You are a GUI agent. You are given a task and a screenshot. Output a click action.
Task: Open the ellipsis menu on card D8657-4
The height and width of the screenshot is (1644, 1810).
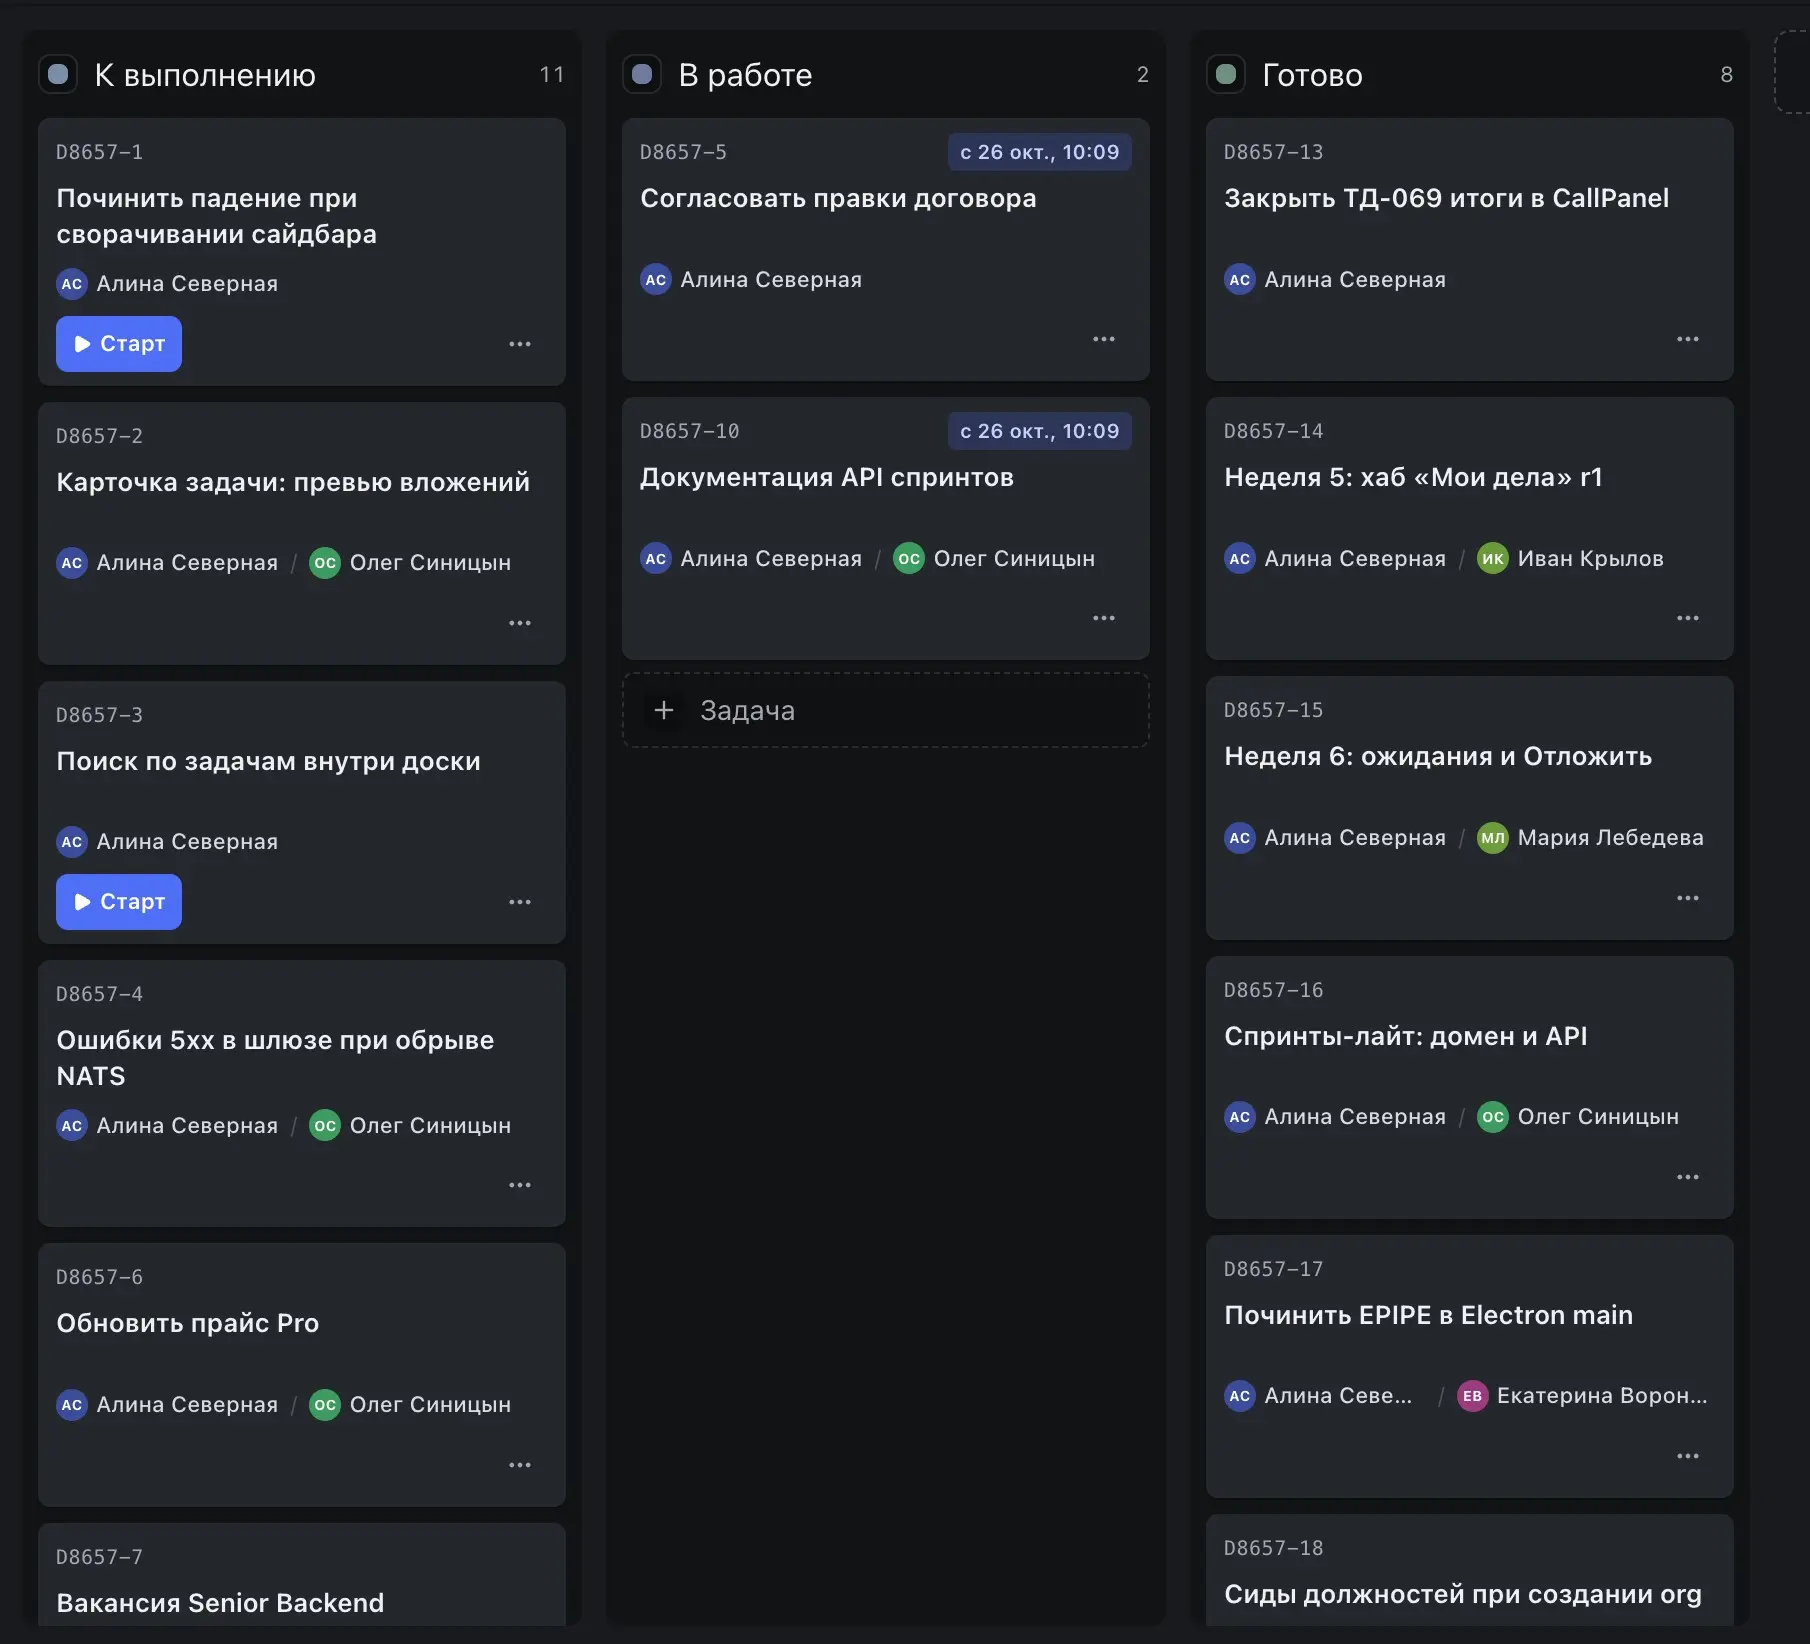pyautogui.click(x=520, y=1185)
